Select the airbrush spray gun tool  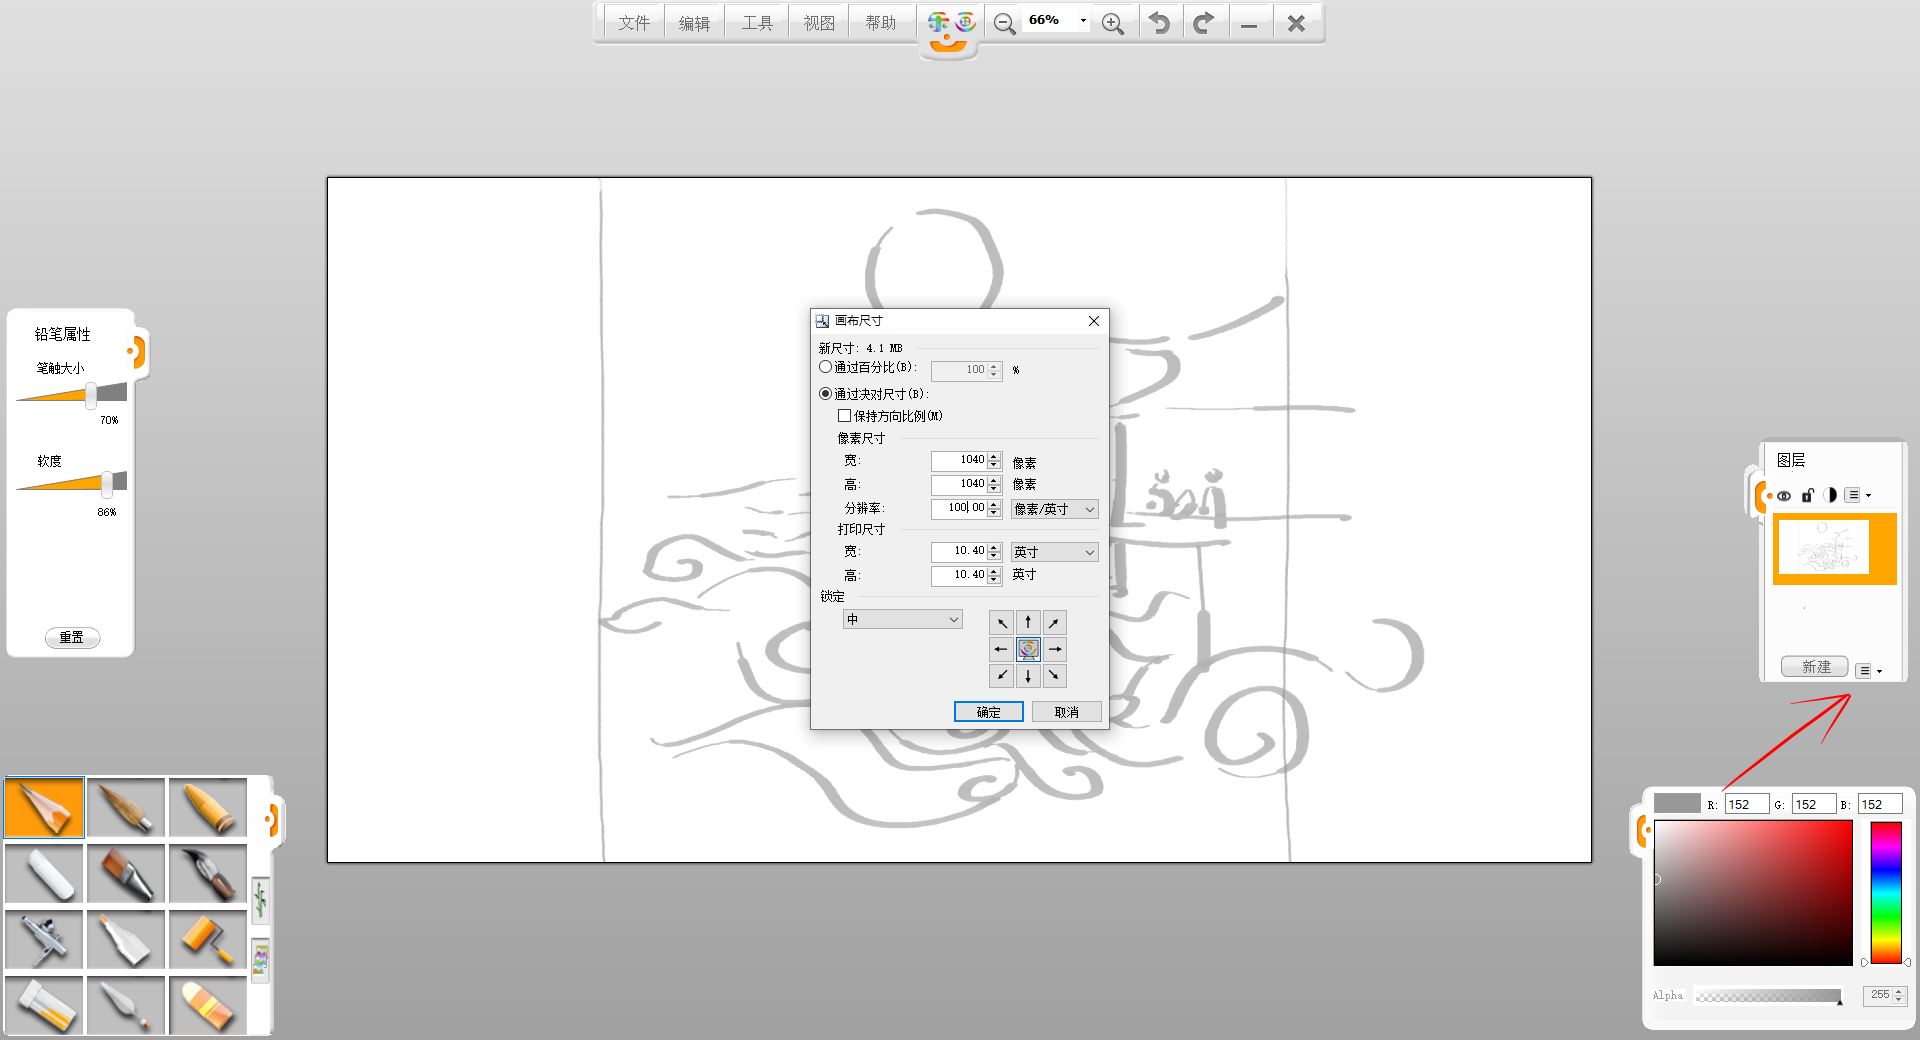[x=44, y=938]
